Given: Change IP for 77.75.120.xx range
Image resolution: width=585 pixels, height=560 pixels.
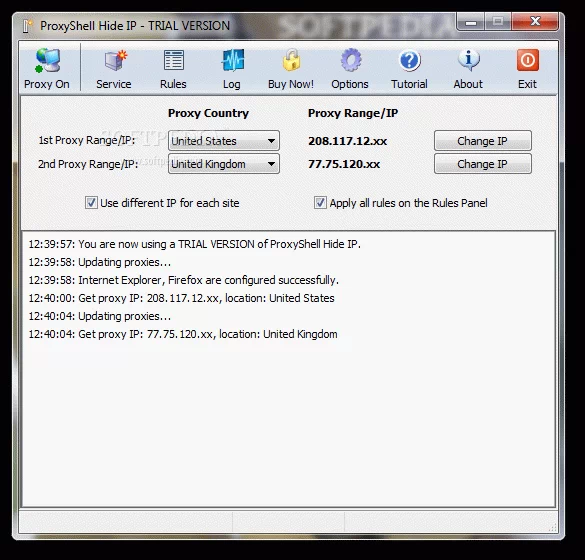Looking at the screenshot, I should click(x=483, y=164).
